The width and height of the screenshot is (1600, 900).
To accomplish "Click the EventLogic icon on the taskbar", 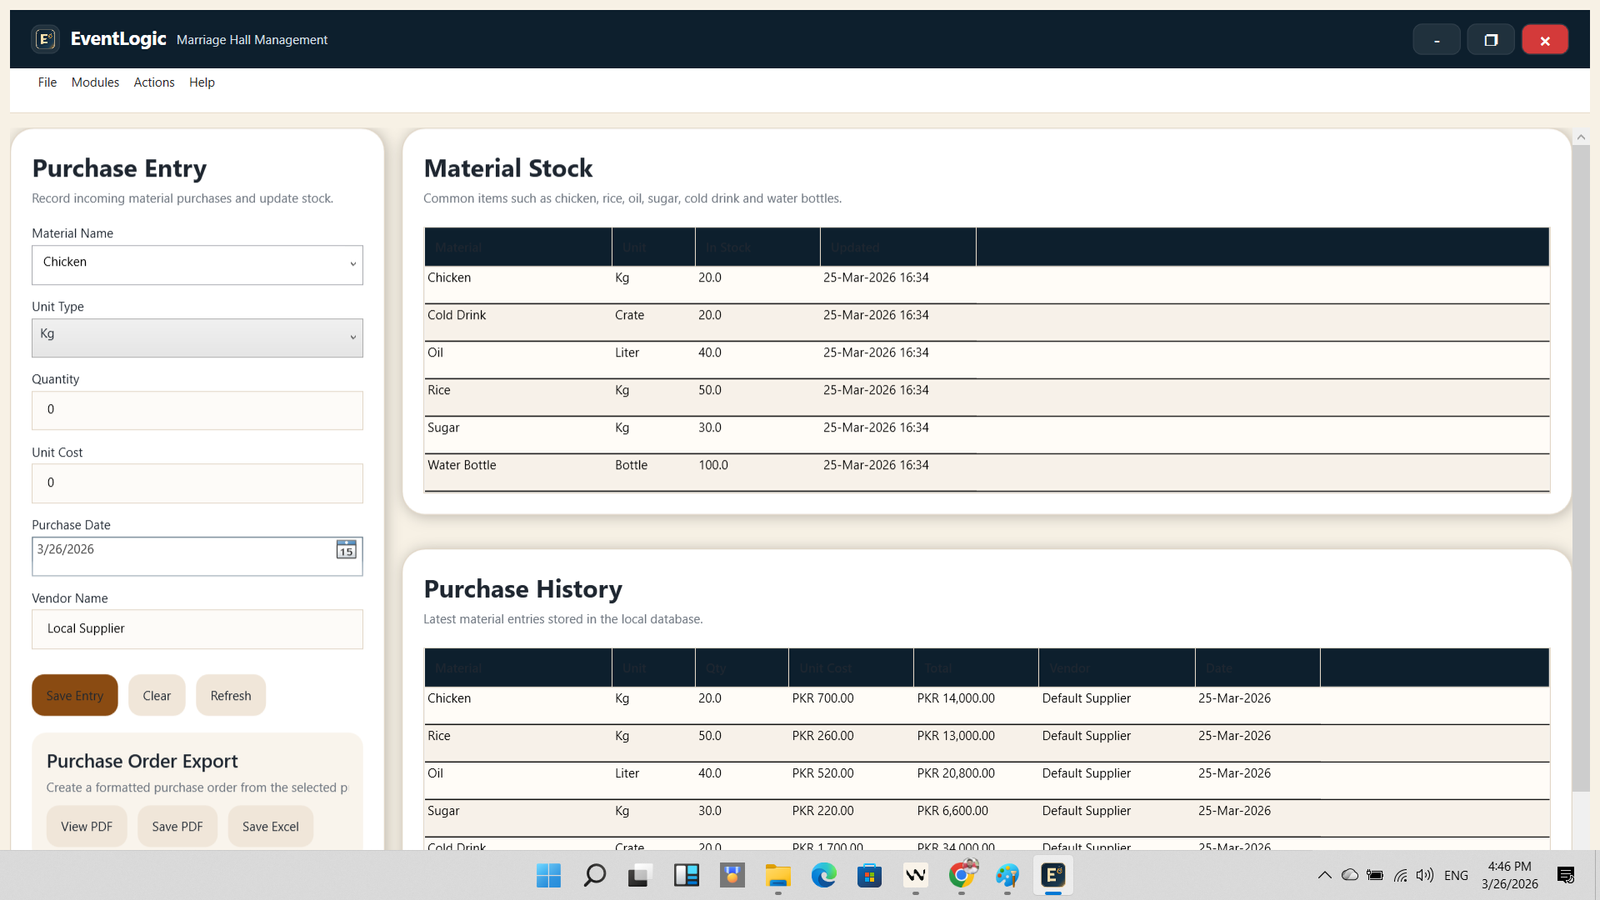I will tap(1052, 875).
